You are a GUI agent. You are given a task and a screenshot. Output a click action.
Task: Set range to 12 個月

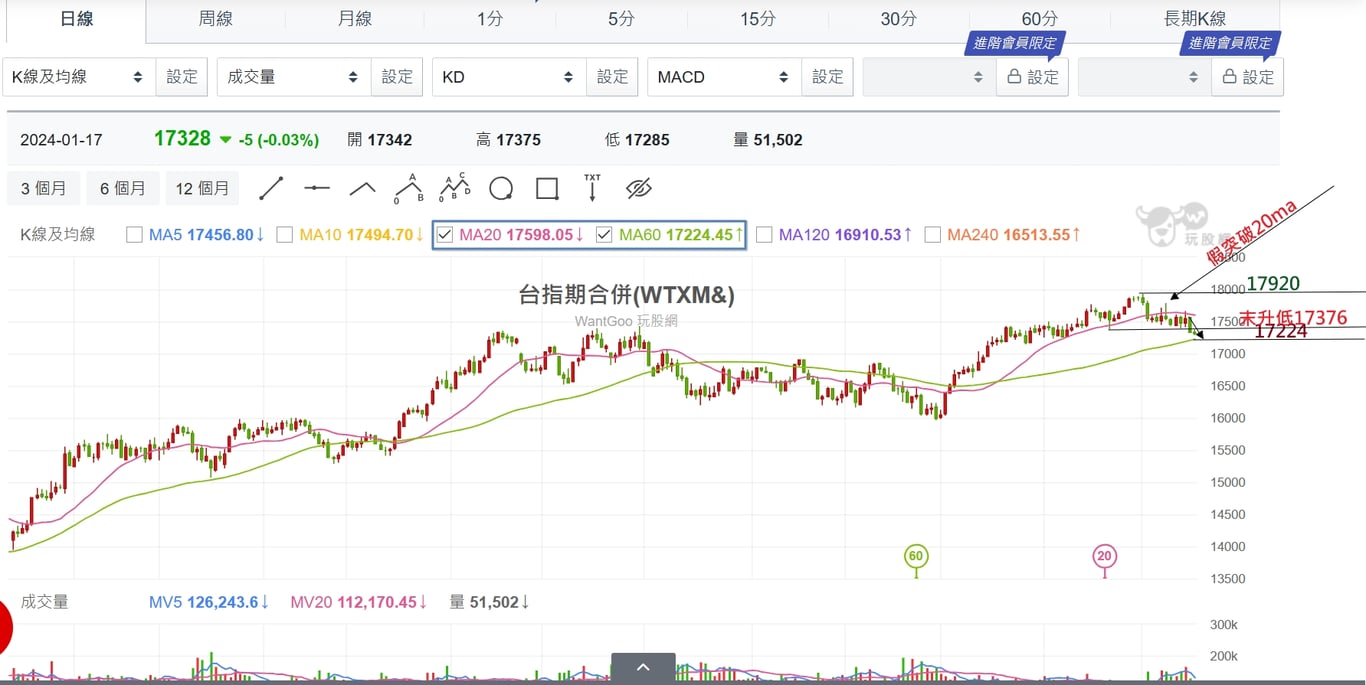pos(202,188)
